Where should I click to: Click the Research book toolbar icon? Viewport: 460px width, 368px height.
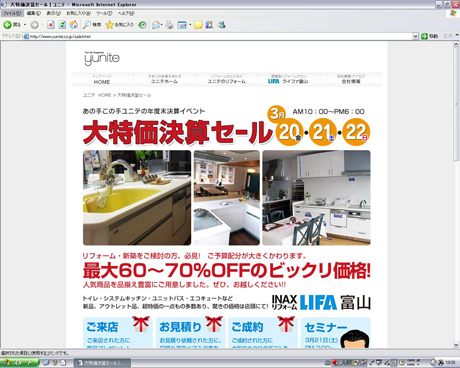209,25
